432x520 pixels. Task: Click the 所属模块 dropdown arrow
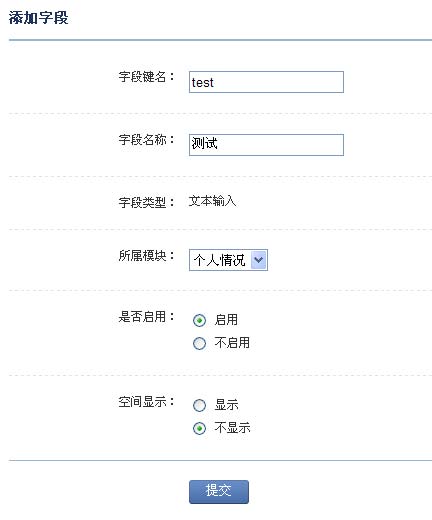pos(259,260)
